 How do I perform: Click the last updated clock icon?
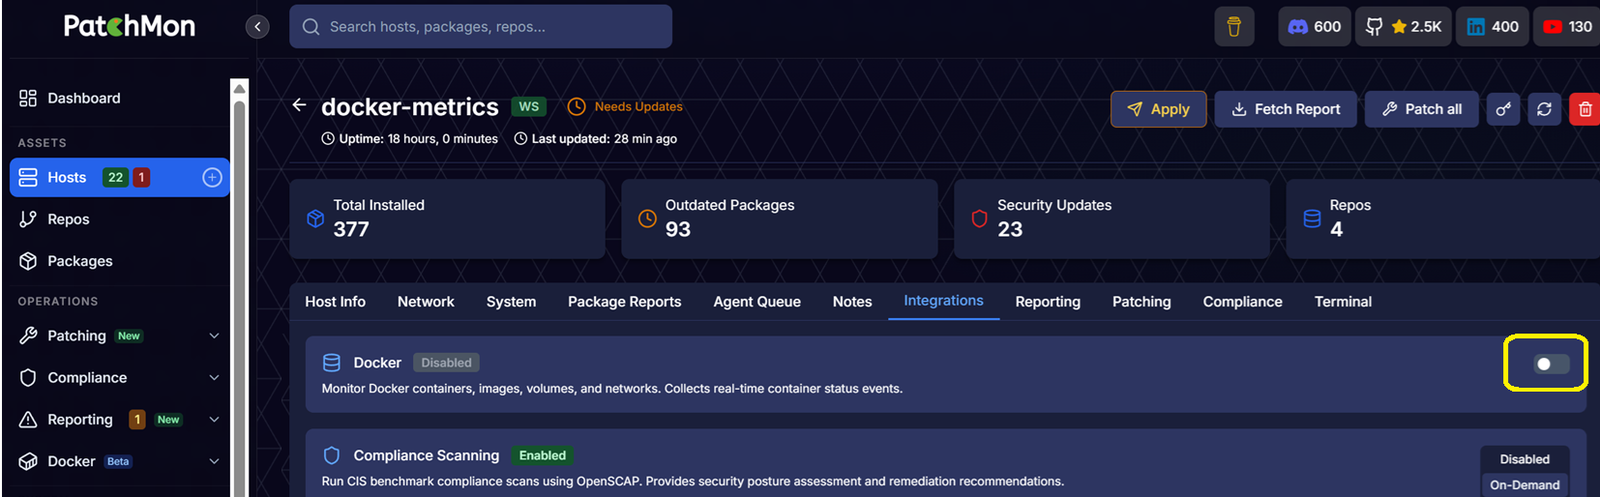(521, 139)
